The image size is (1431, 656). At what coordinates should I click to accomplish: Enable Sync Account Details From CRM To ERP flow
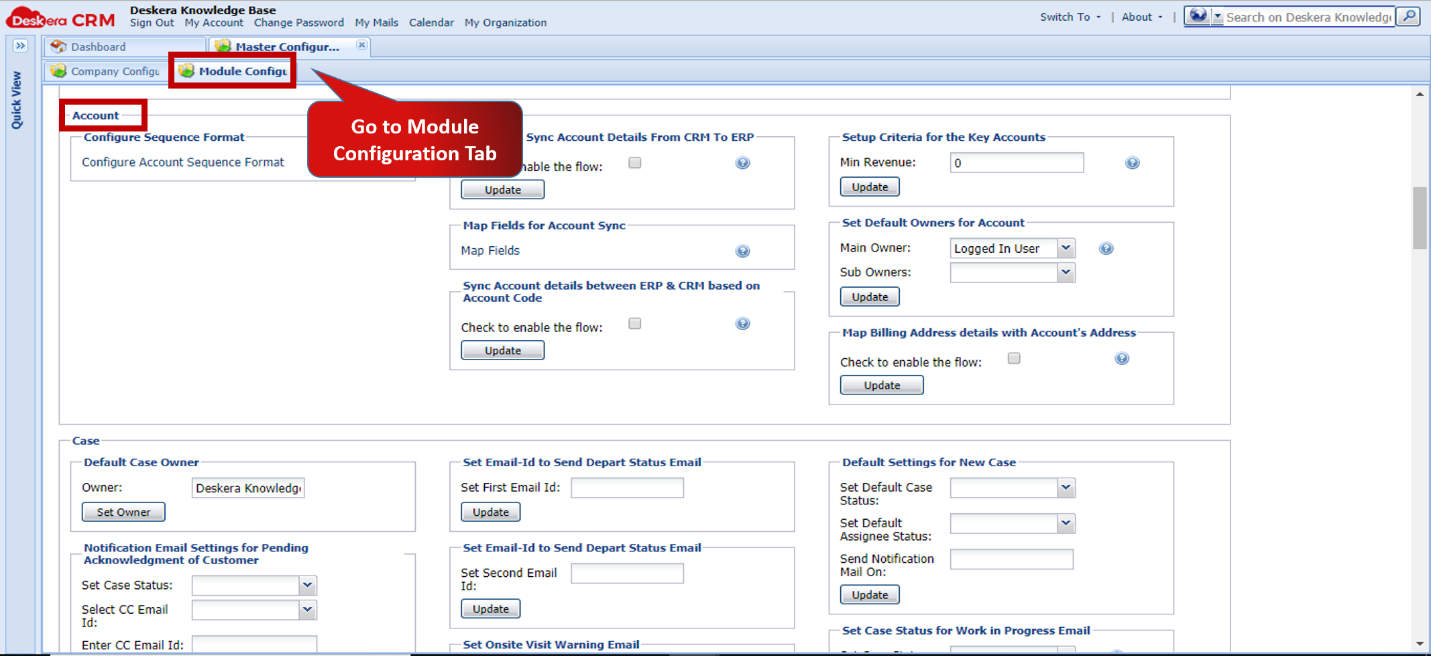pyautogui.click(x=635, y=162)
